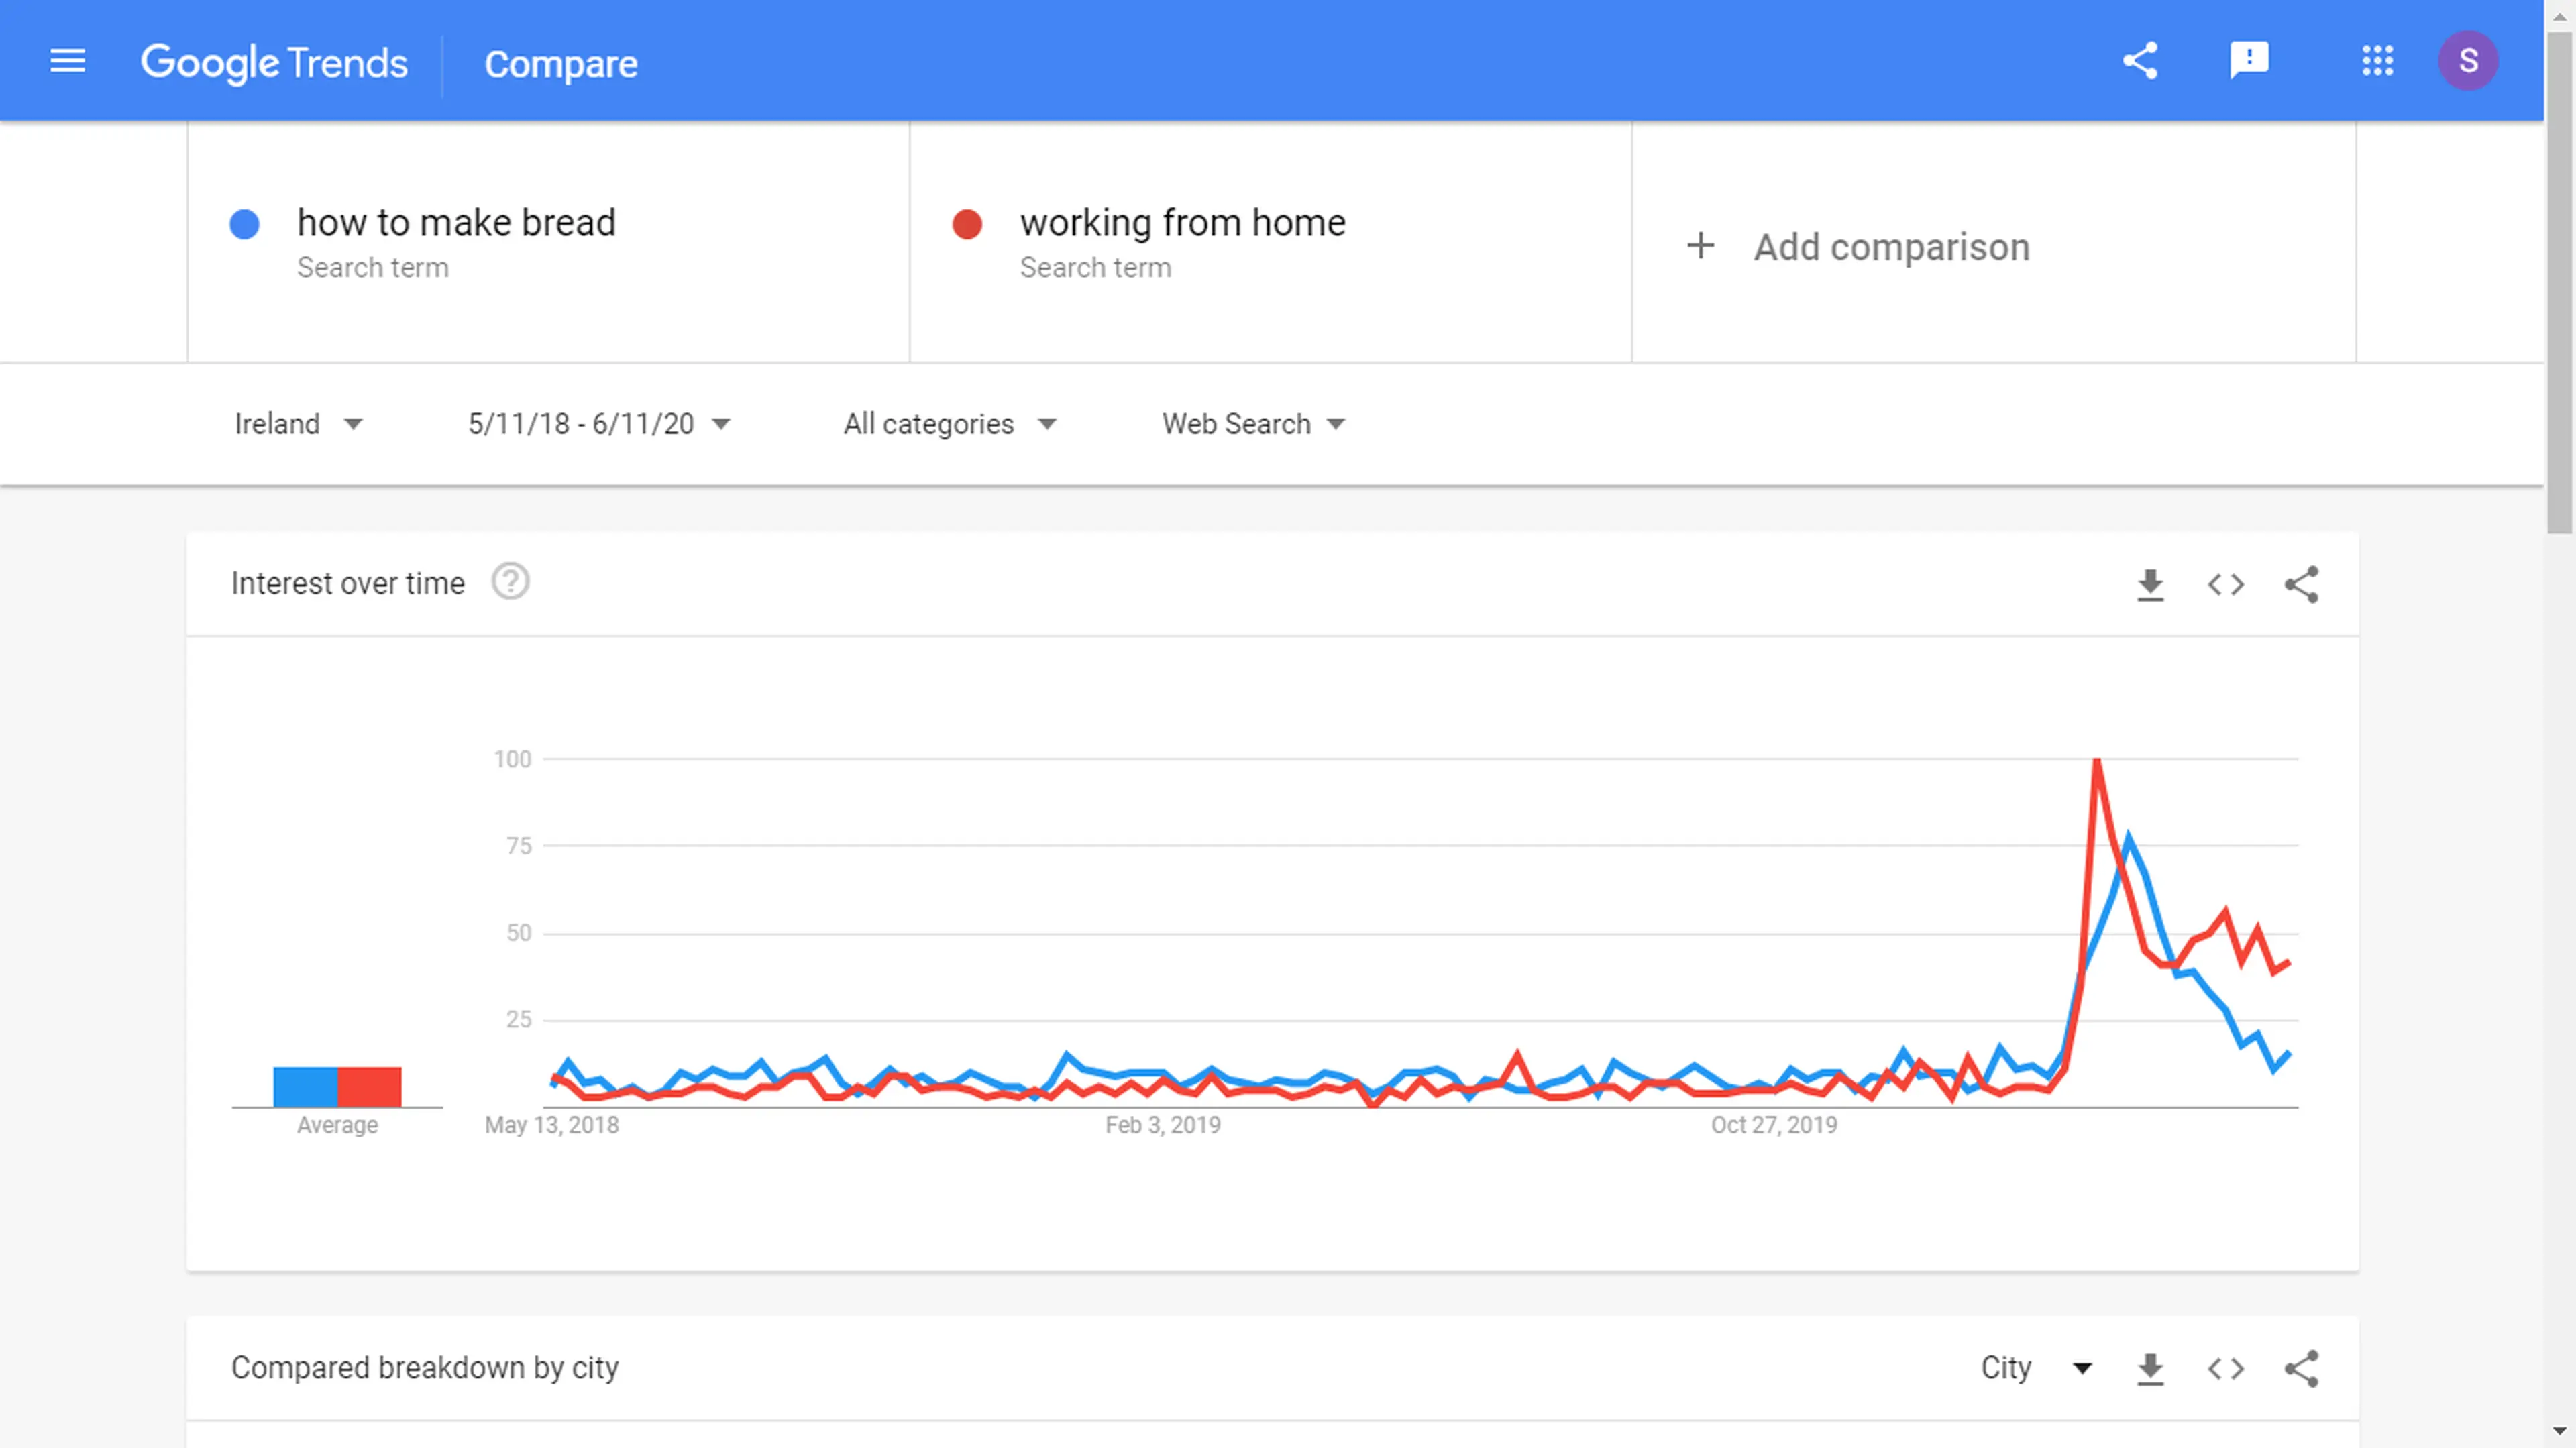Image resolution: width=2576 pixels, height=1448 pixels.
Task: Open the Interest over time help icon
Action: (510, 582)
